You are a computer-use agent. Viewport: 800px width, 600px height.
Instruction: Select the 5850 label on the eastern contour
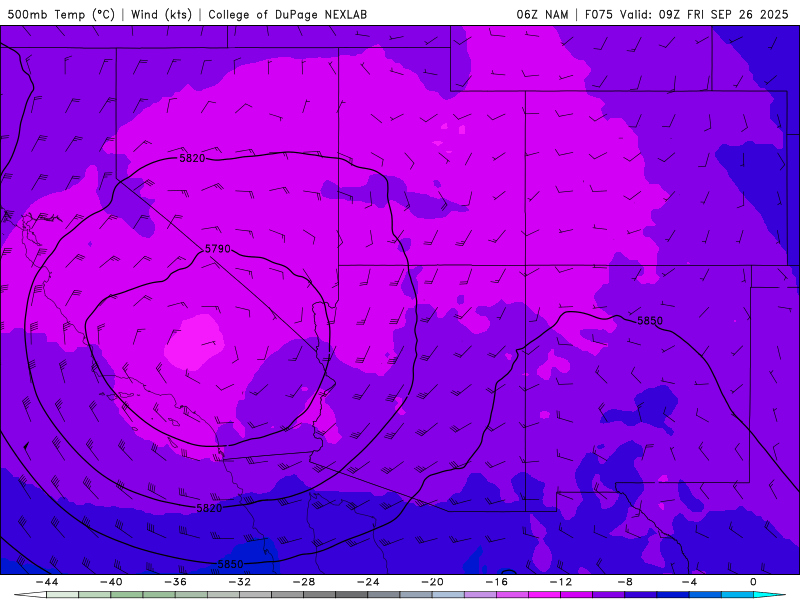pyautogui.click(x=650, y=320)
